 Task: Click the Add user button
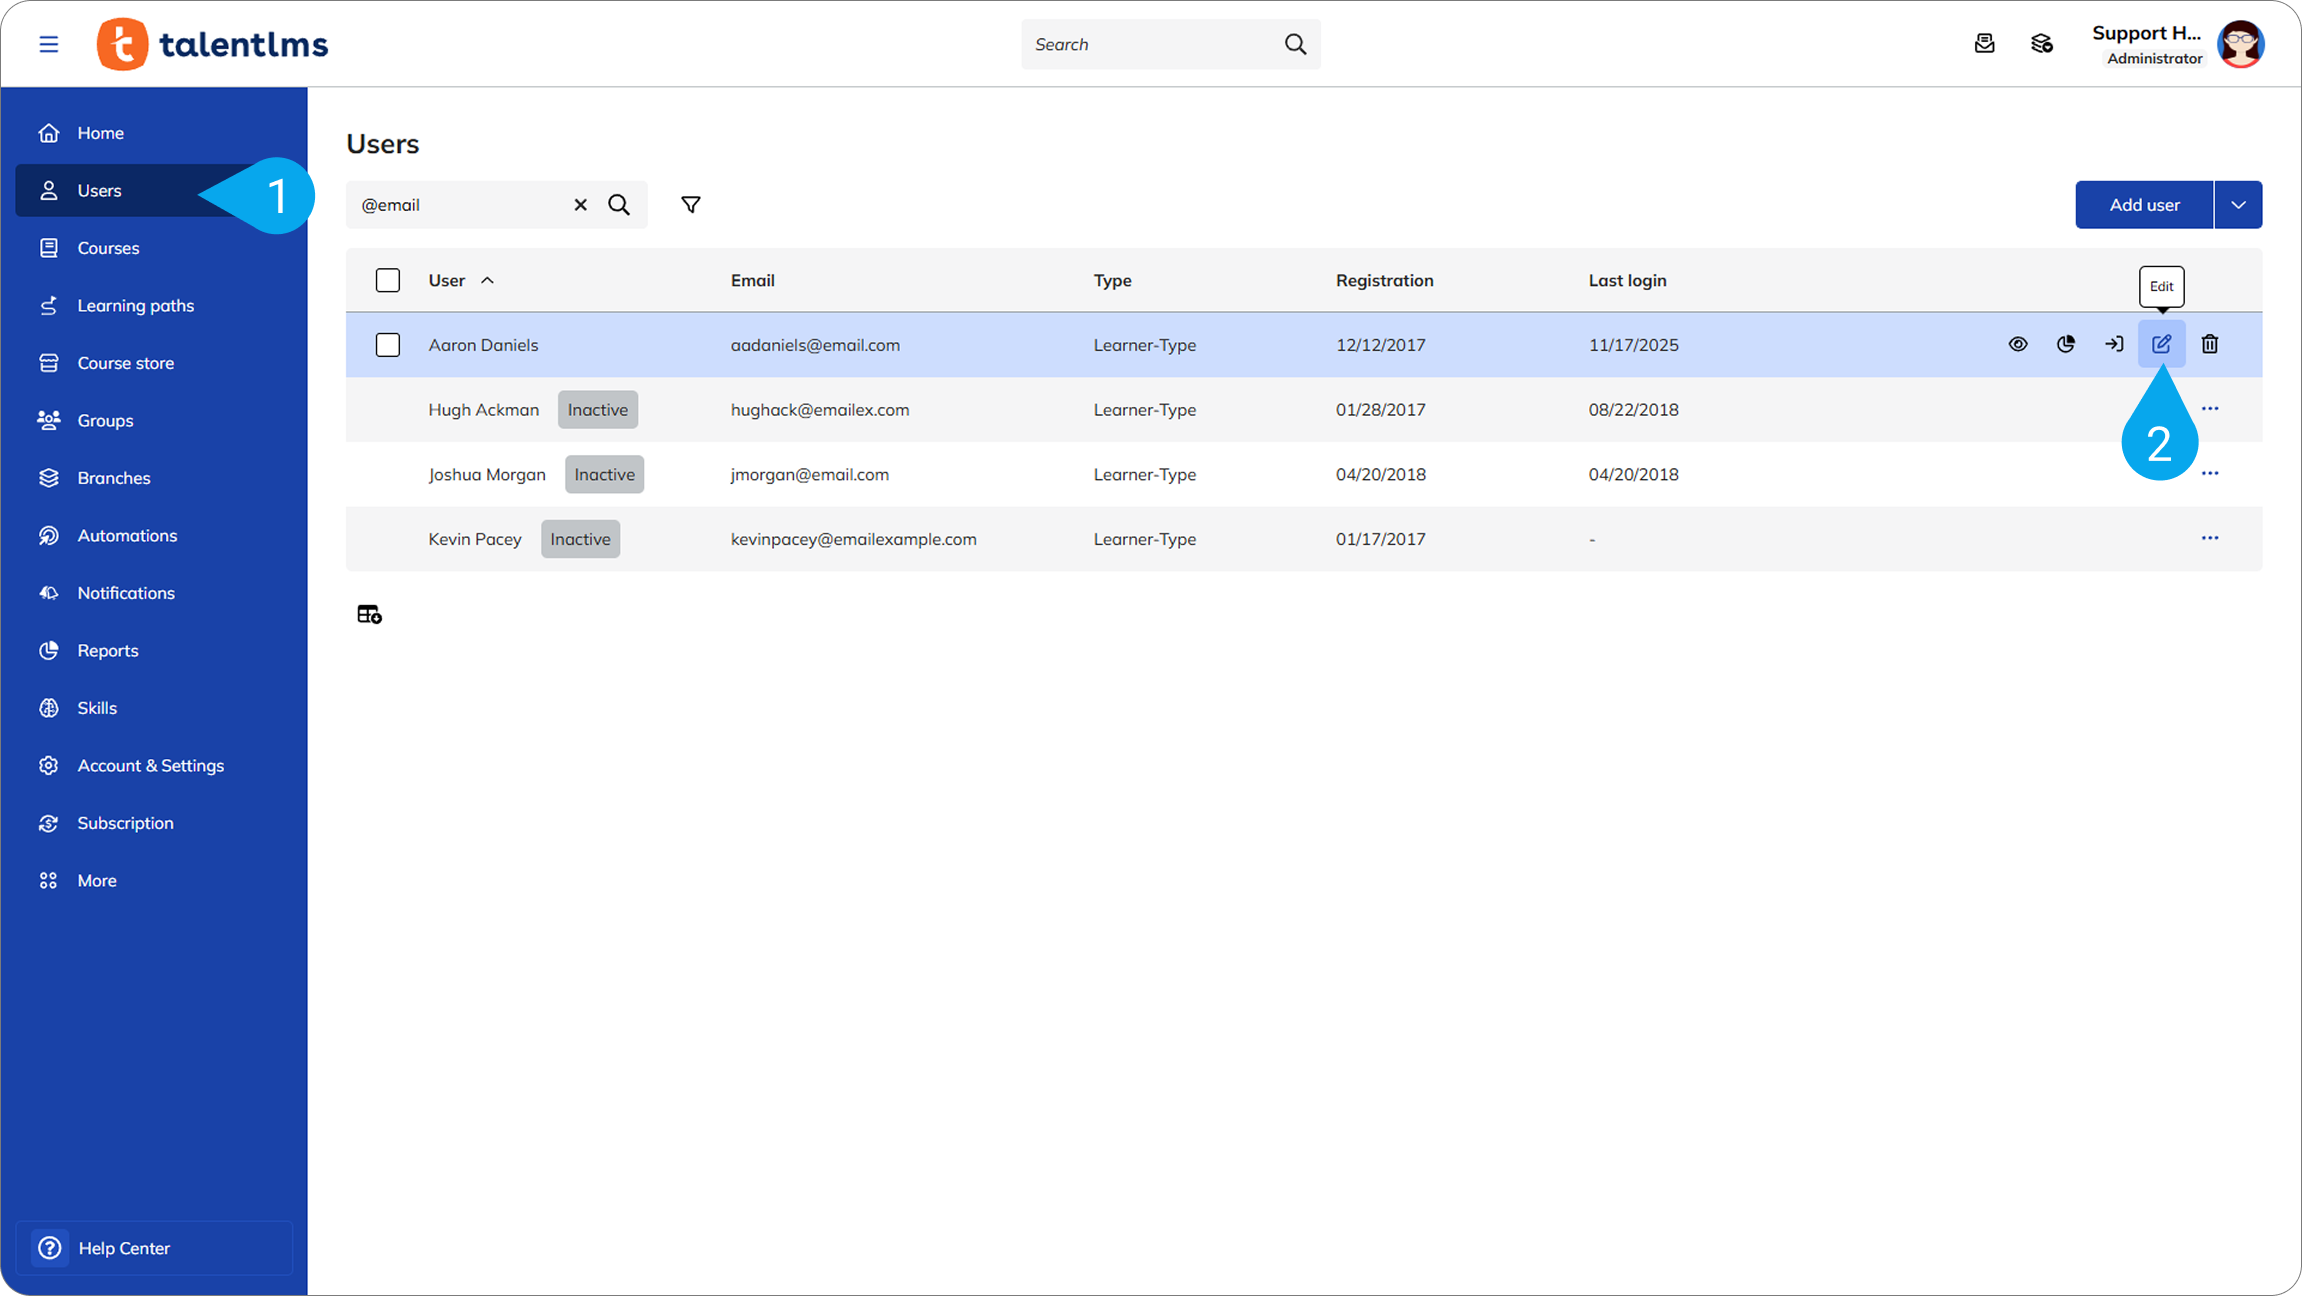[2144, 205]
